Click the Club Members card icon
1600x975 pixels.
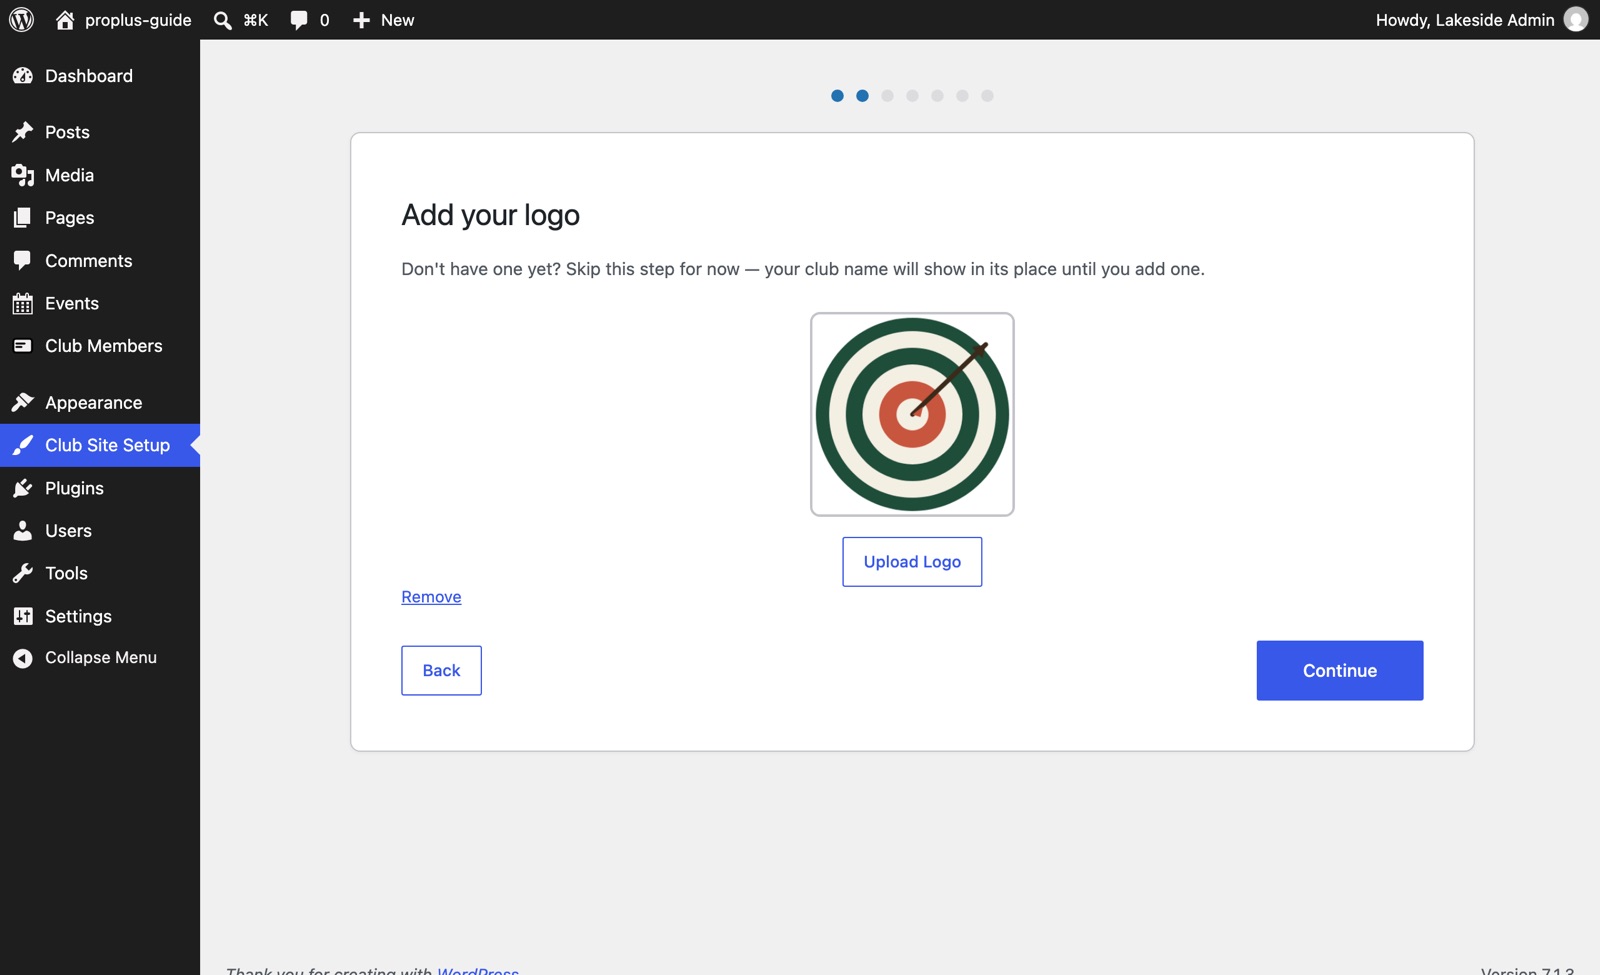click(23, 346)
